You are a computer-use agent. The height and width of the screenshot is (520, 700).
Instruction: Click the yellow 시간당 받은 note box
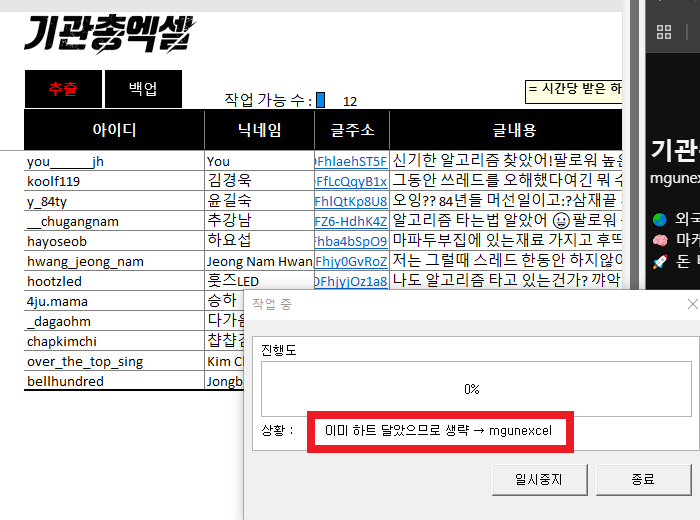tap(574, 92)
